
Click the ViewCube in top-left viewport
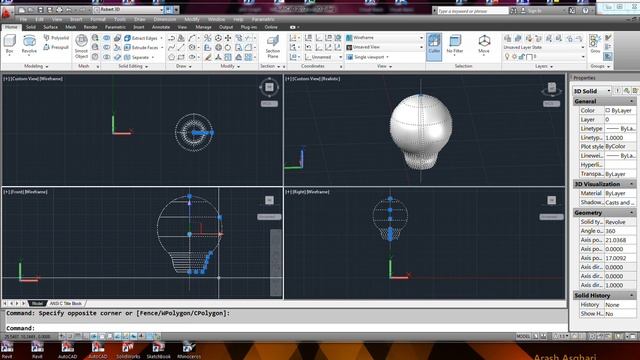pos(269,87)
